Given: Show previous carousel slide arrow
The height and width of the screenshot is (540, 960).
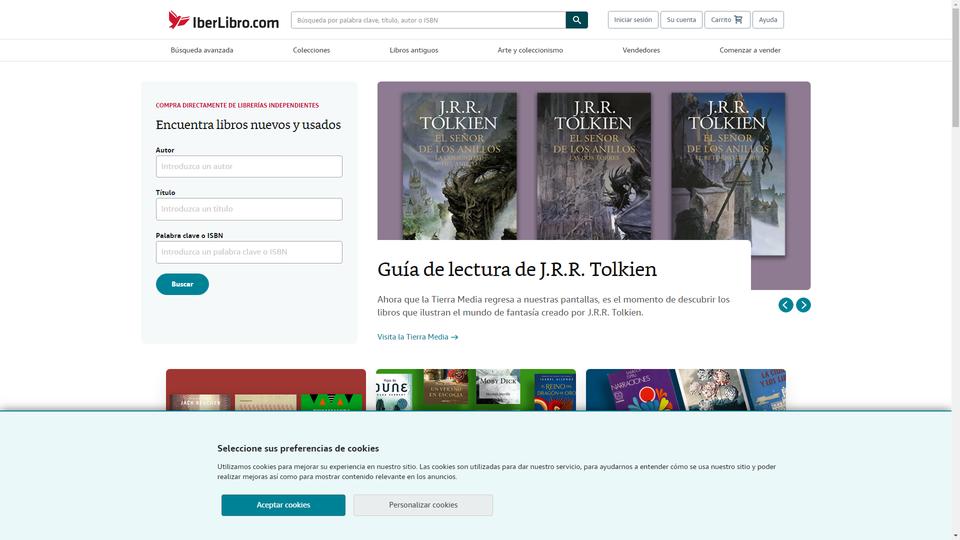Looking at the screenshot, I should coord(786,305).
